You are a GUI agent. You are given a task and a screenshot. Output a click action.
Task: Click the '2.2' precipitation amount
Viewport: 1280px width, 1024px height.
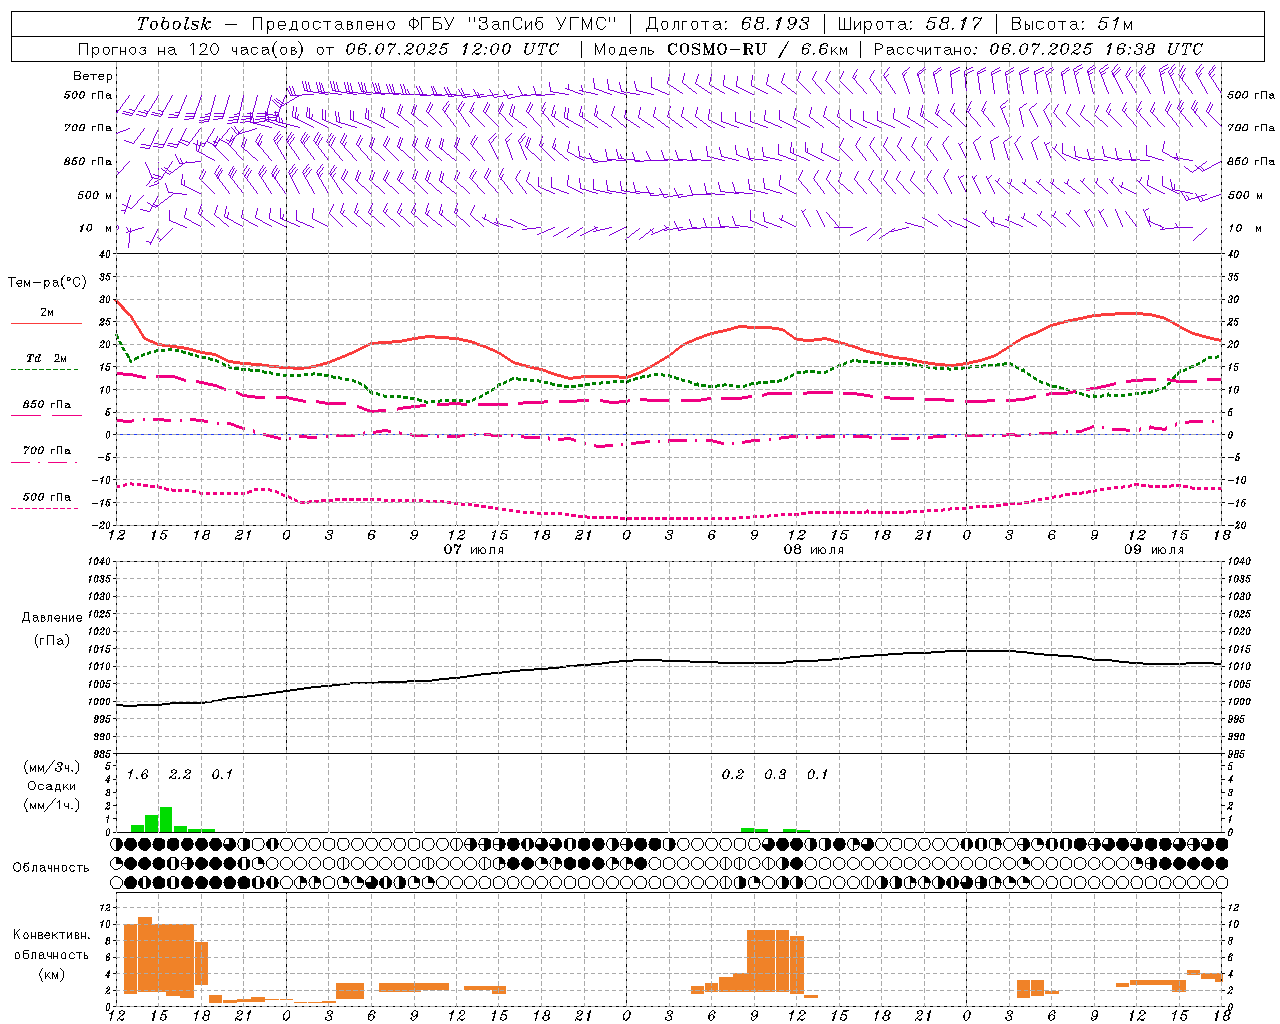pyautogui.click(x=180, y=775)
